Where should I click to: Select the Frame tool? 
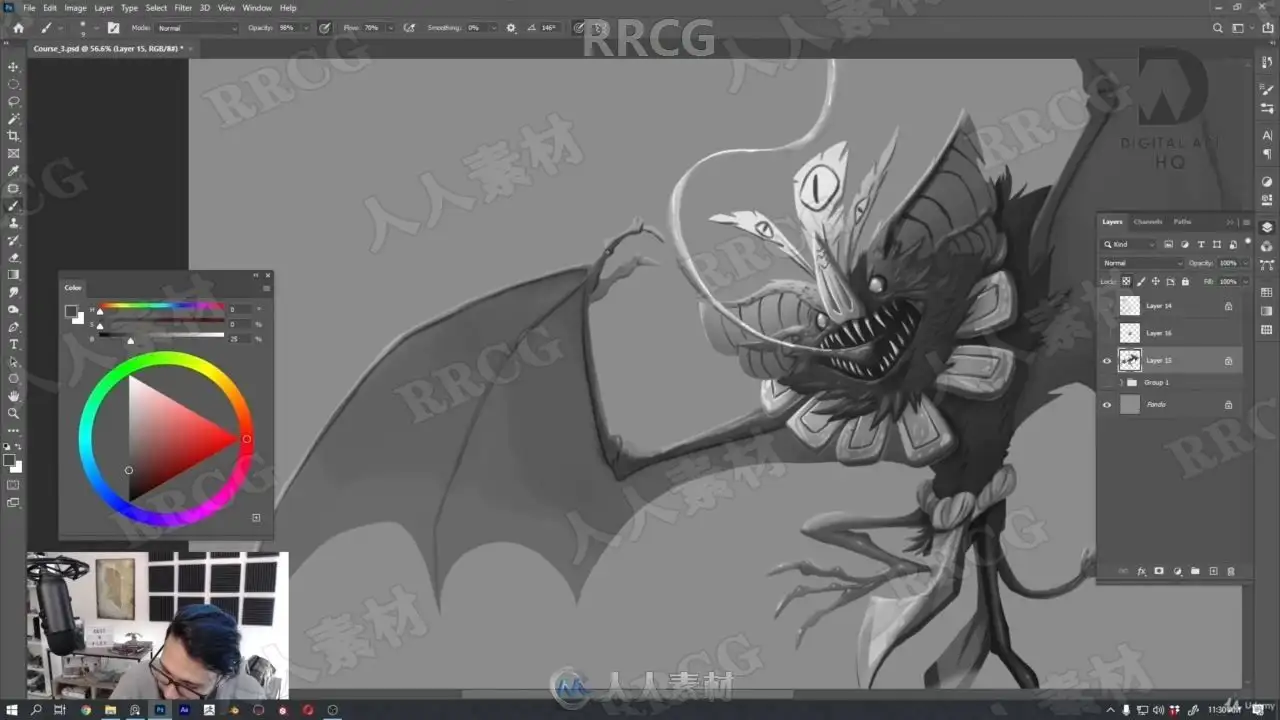[x=13, y=153]
